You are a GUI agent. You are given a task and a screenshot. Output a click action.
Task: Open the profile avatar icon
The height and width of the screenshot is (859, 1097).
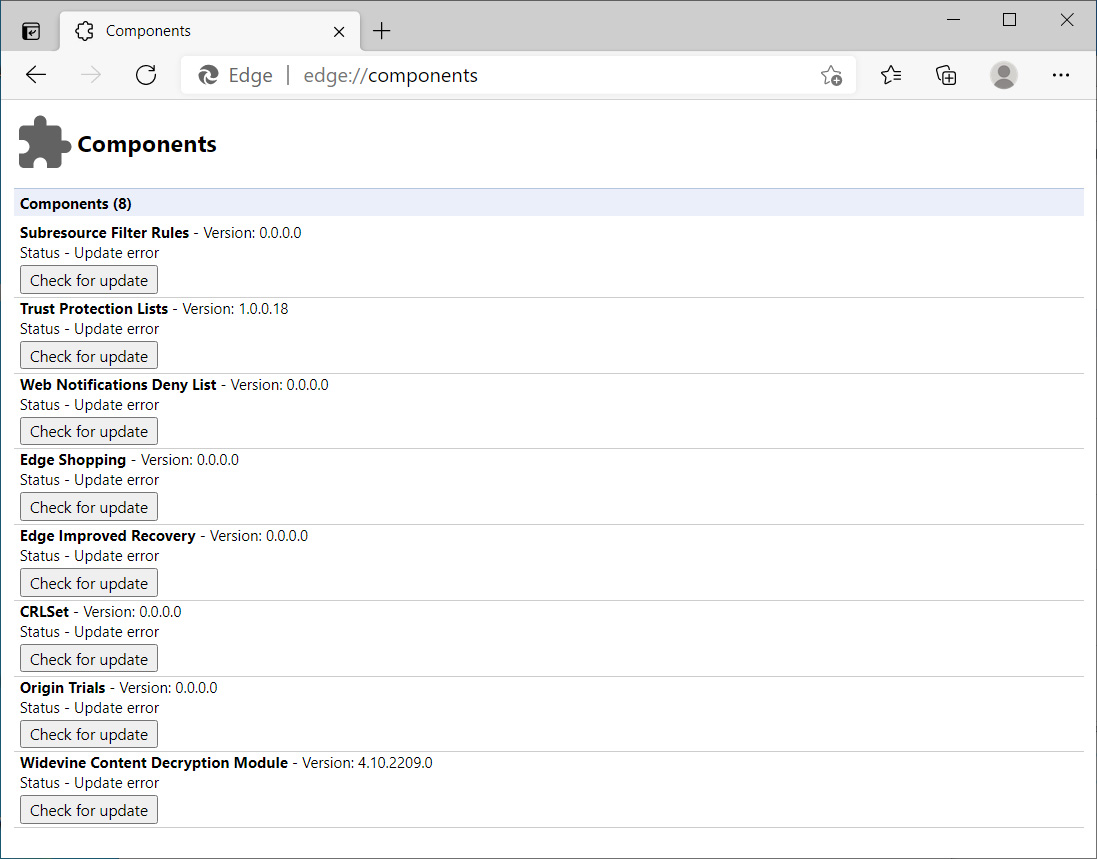click(x=1003, y=75)
